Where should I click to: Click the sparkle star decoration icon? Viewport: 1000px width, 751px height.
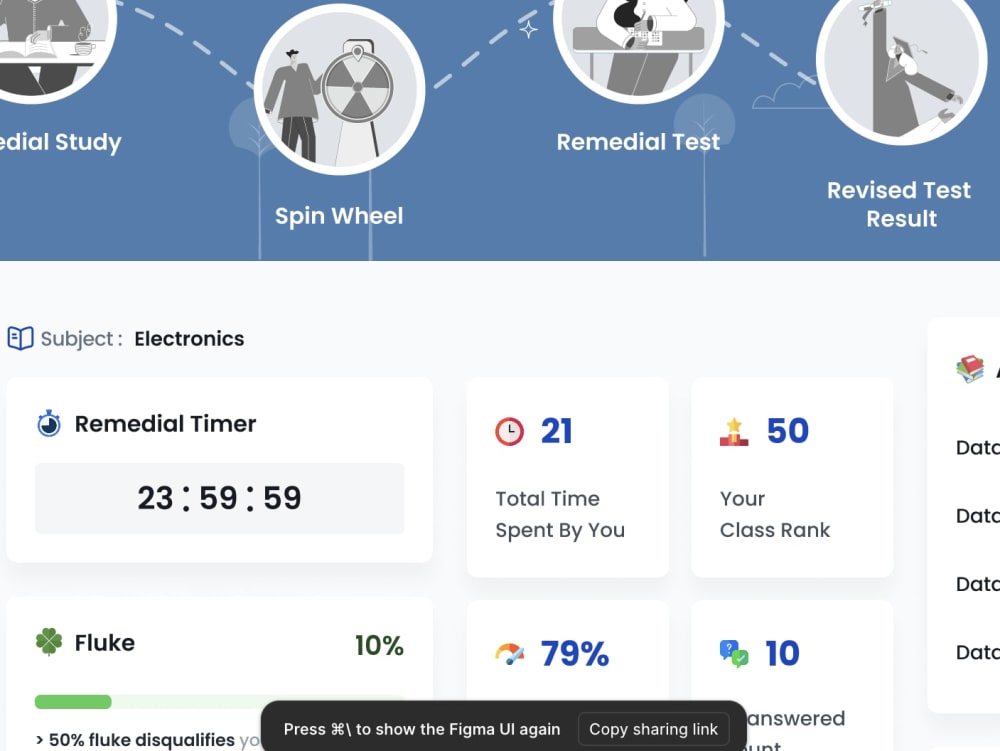point(528,29)
